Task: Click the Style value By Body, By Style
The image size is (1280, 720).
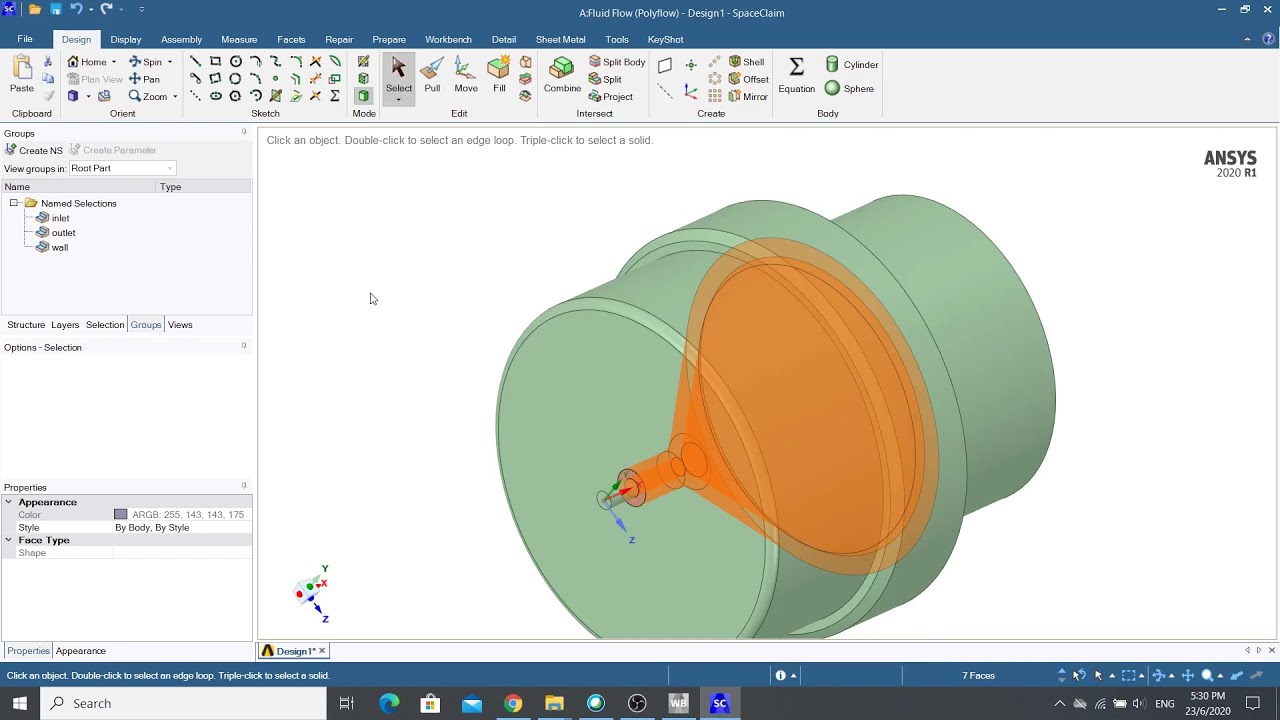Action: 152,527
